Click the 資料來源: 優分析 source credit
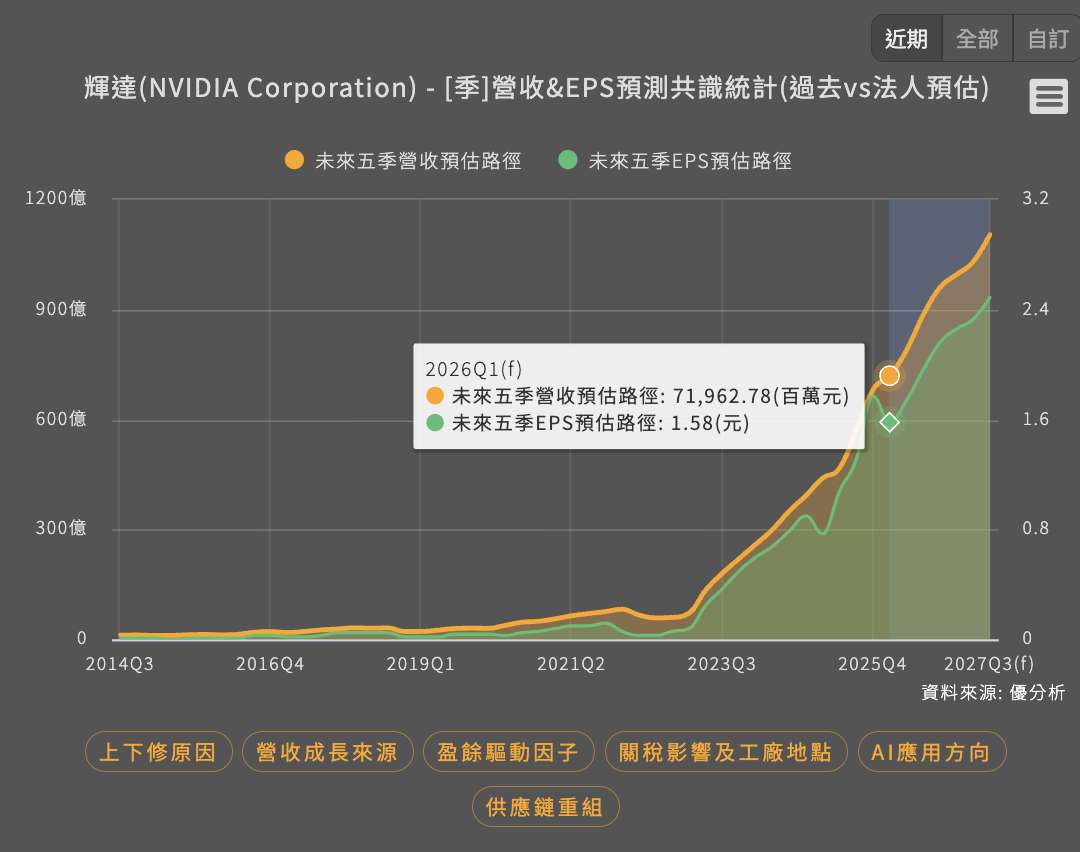The width and height of the screenshot is (1080, 852). coord(992,692)
